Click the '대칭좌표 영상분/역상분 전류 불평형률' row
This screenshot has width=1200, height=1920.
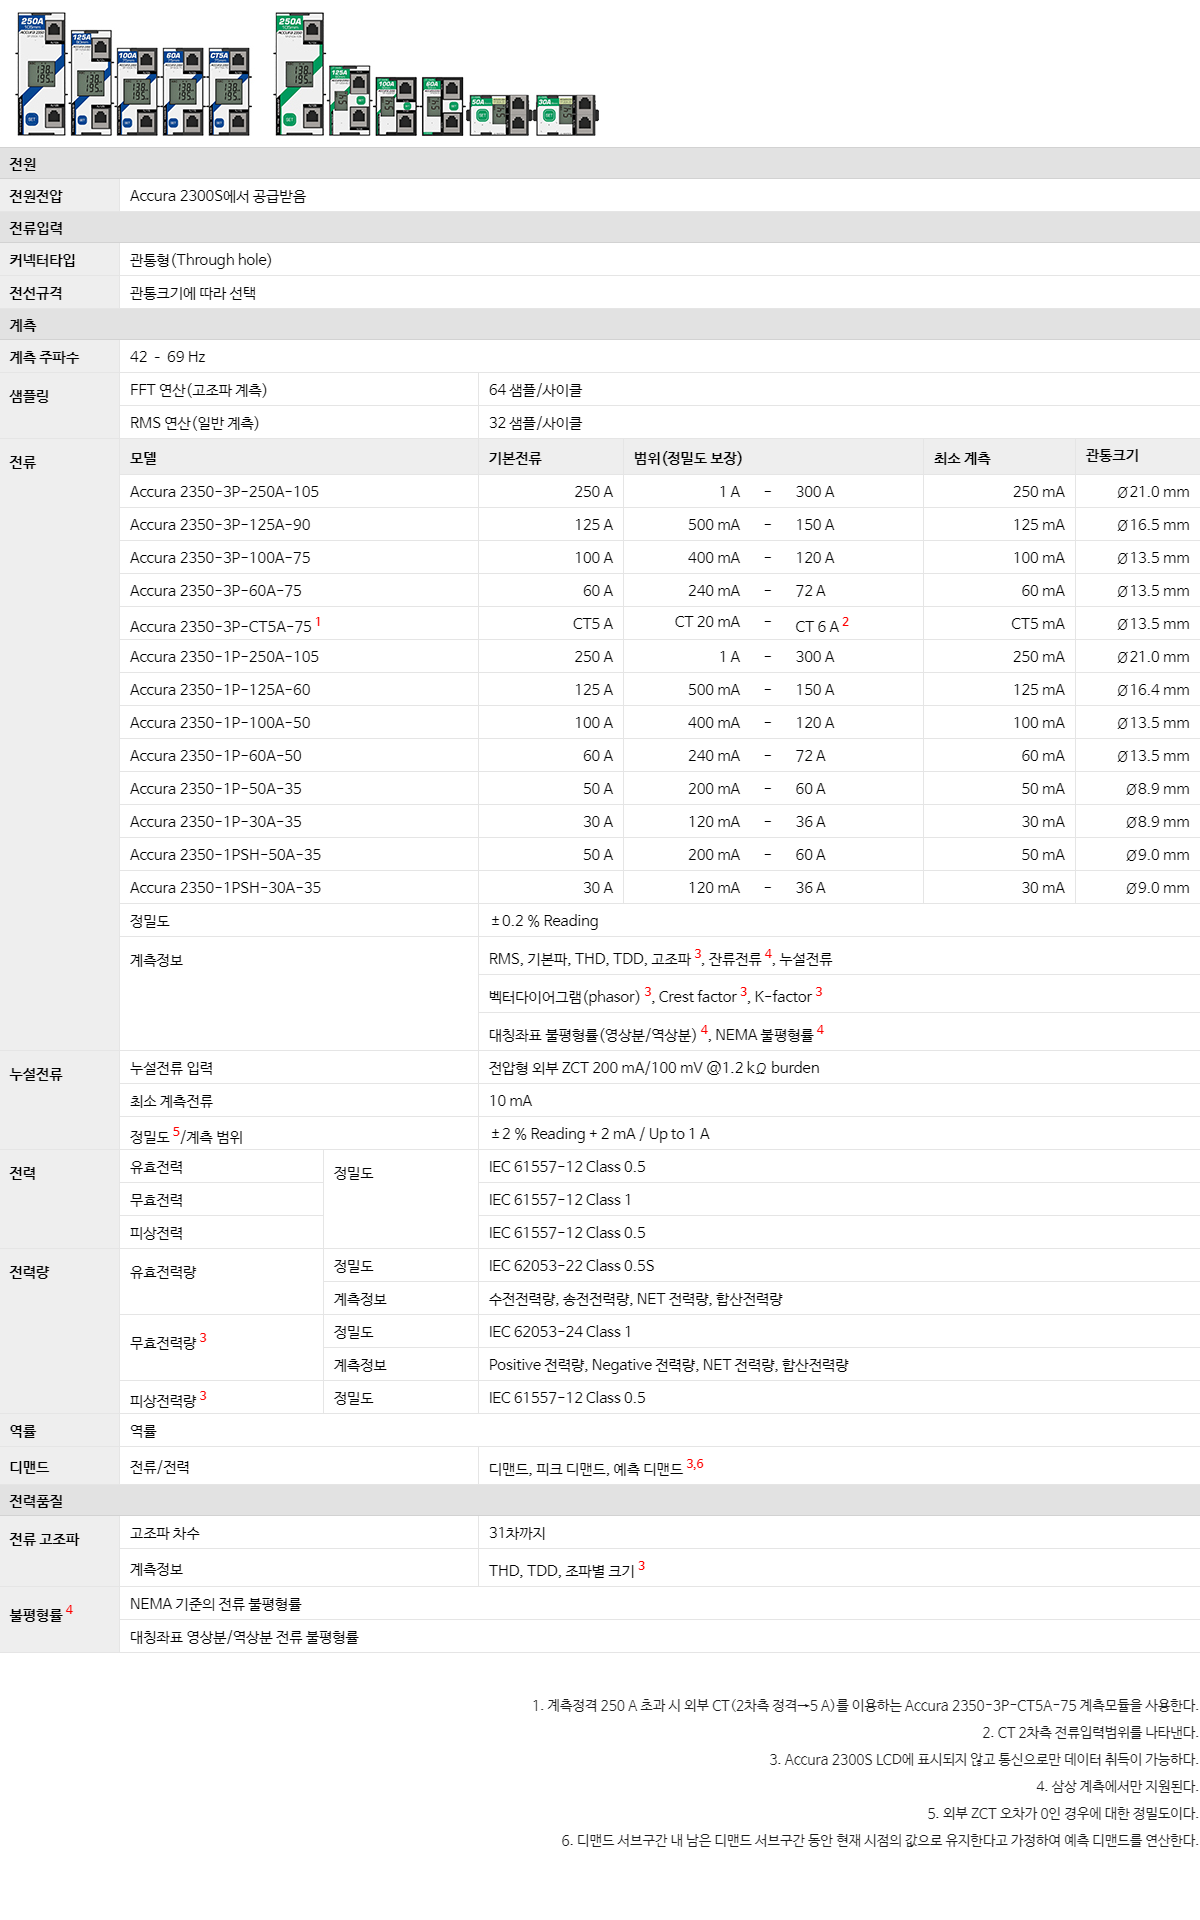[x=659, y=1636]
